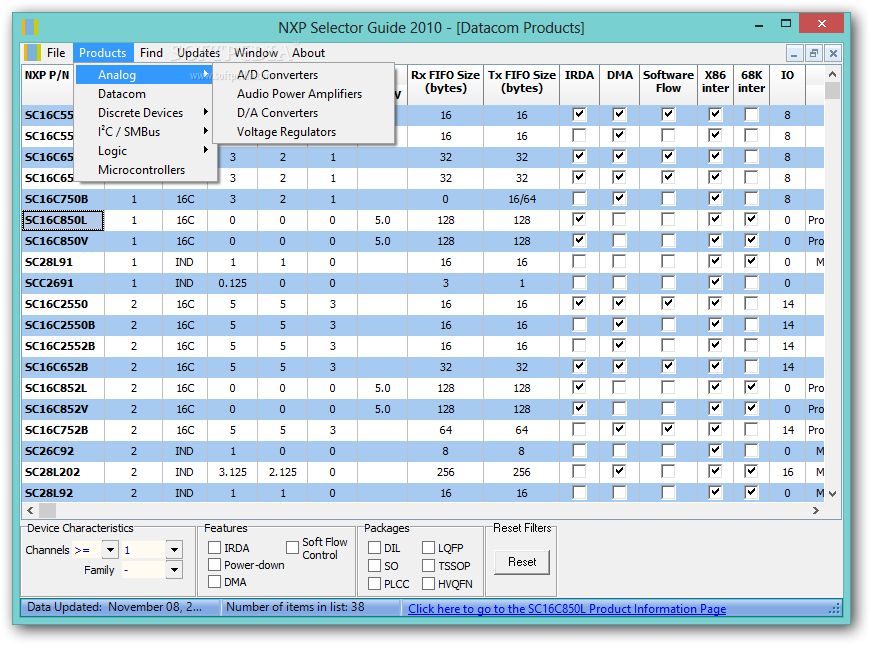Enable DMA feature filter
871x645 pixels.
[214, 582]
